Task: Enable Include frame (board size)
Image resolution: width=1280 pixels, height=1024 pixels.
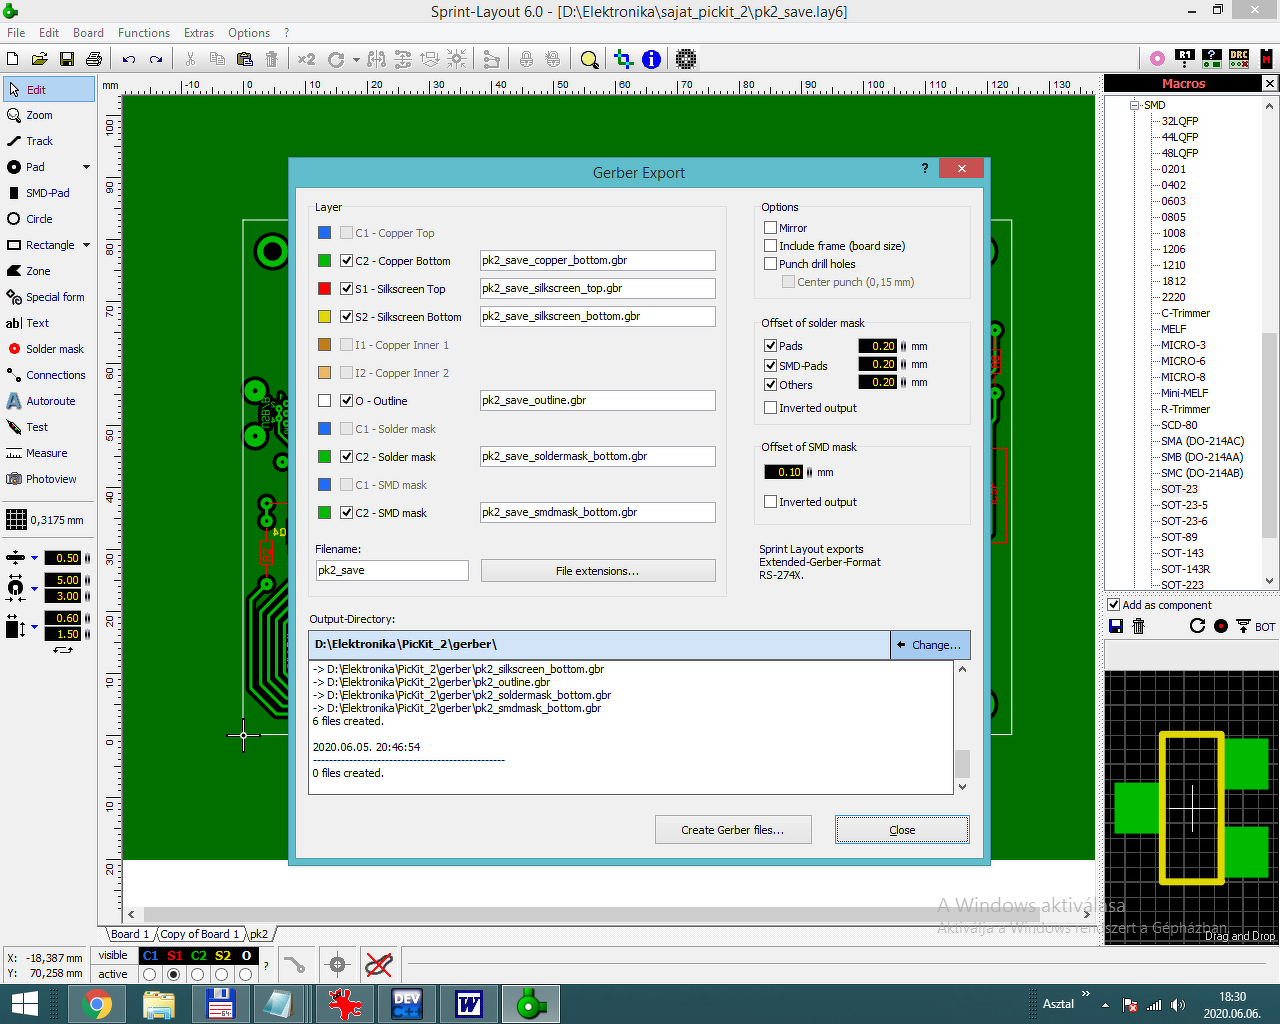Action: click(770, 246)
